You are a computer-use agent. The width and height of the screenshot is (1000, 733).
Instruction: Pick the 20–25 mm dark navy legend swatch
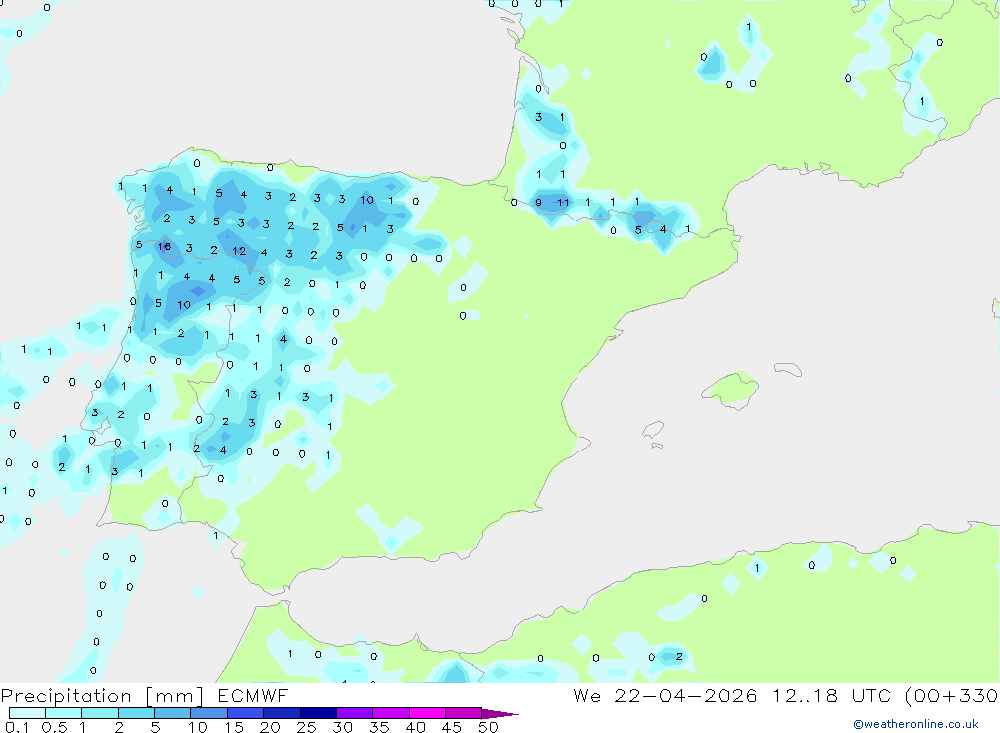point(281,713)
